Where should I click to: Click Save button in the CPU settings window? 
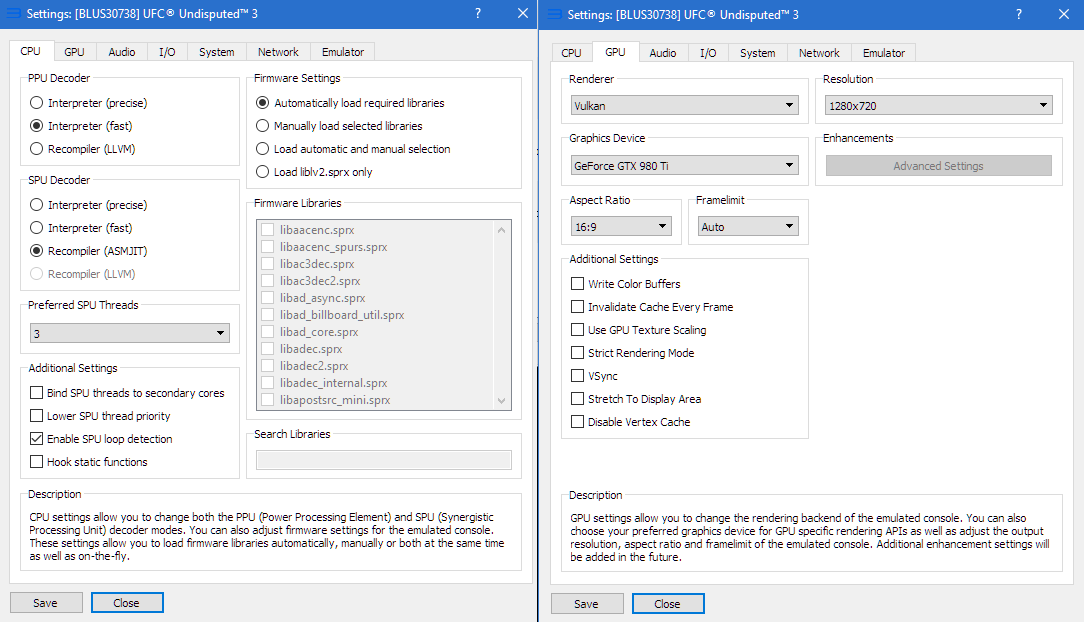coord(45,603)
